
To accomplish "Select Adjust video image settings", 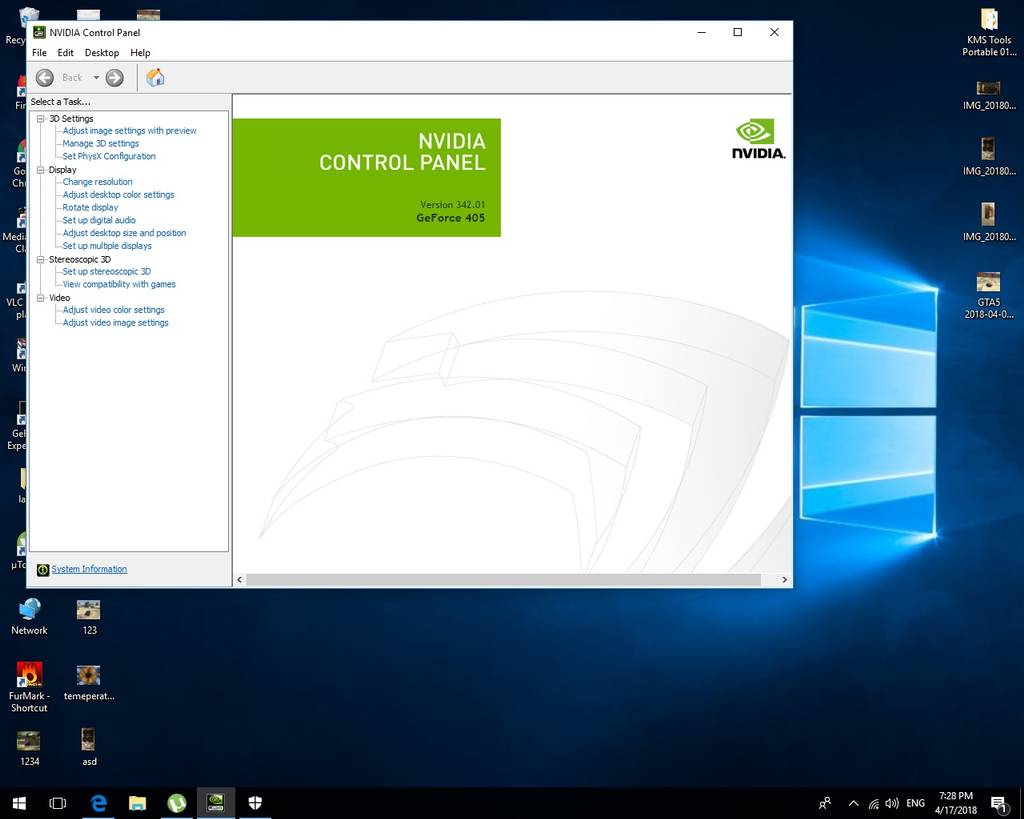I will (x=116, y=323).
